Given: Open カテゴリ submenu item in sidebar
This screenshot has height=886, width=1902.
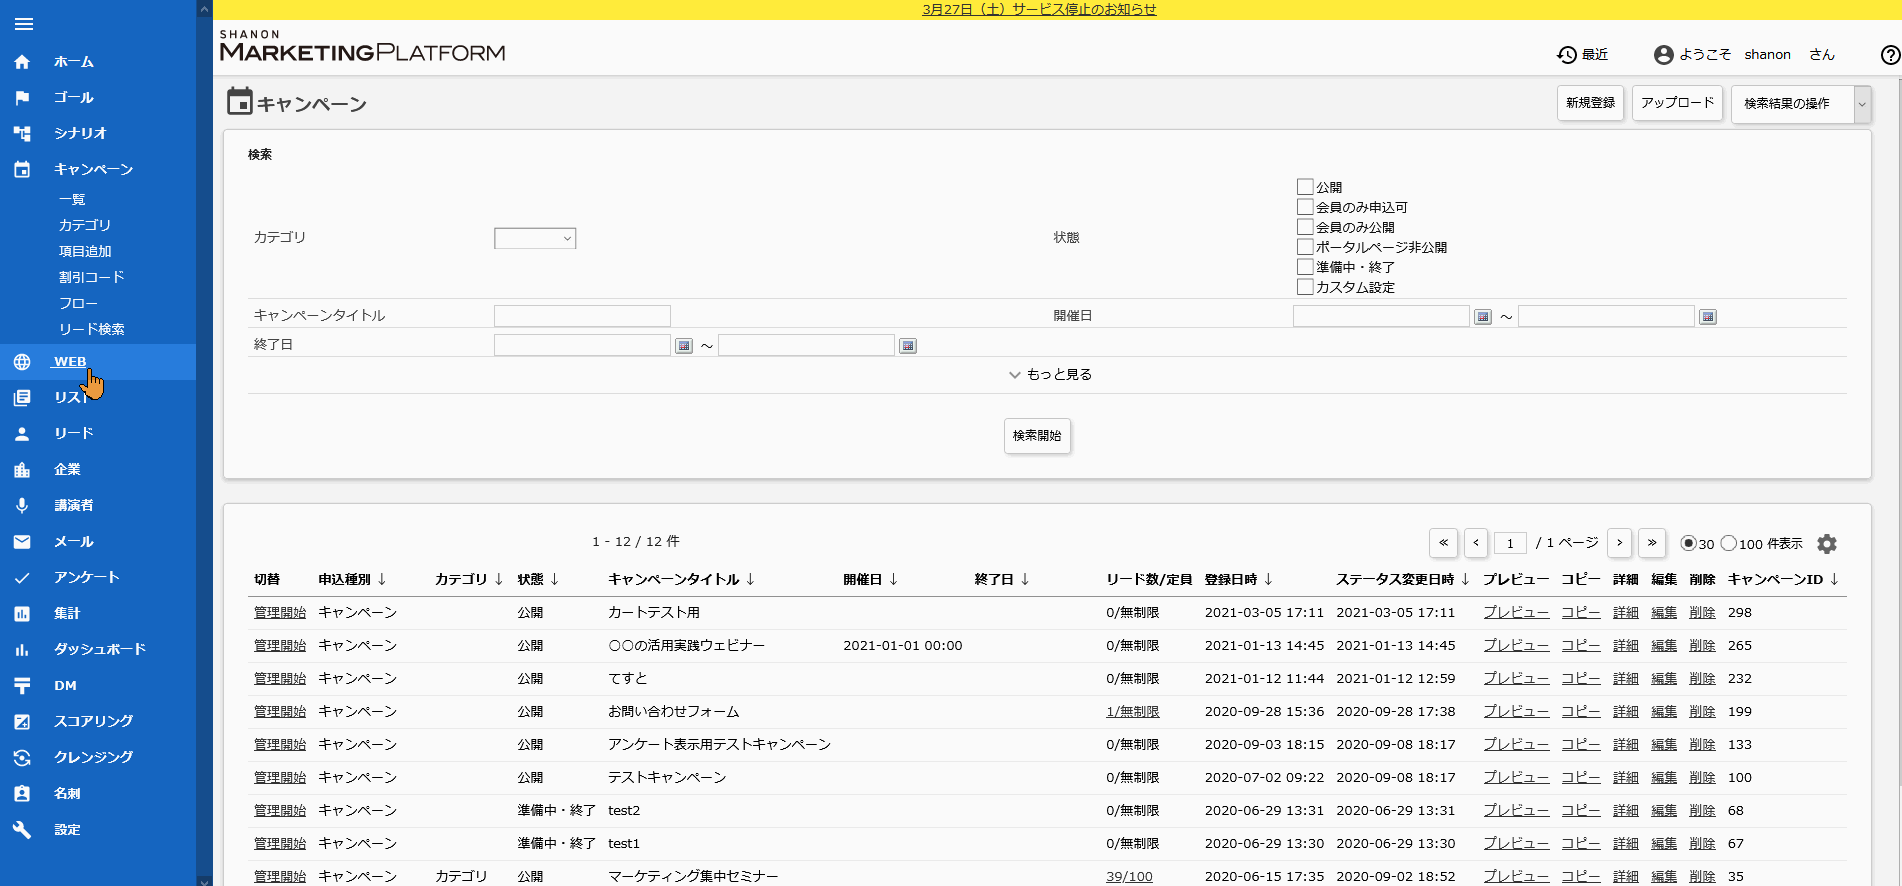Looking at the screenshot, I should tap(85, 226).
